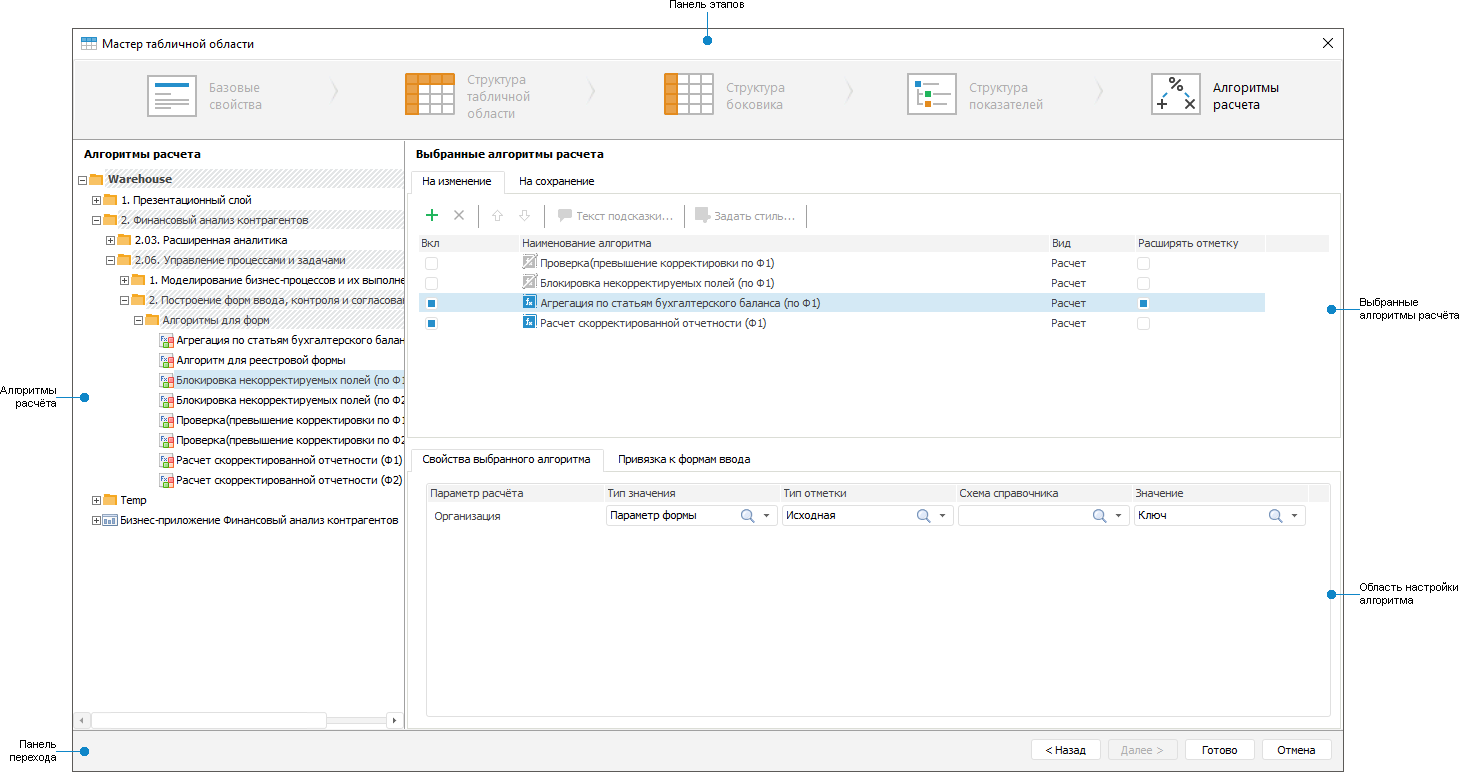The image size is (1459, 772).
Task: Open the Привязка к формам ввода tab
Action: (684, 459)
